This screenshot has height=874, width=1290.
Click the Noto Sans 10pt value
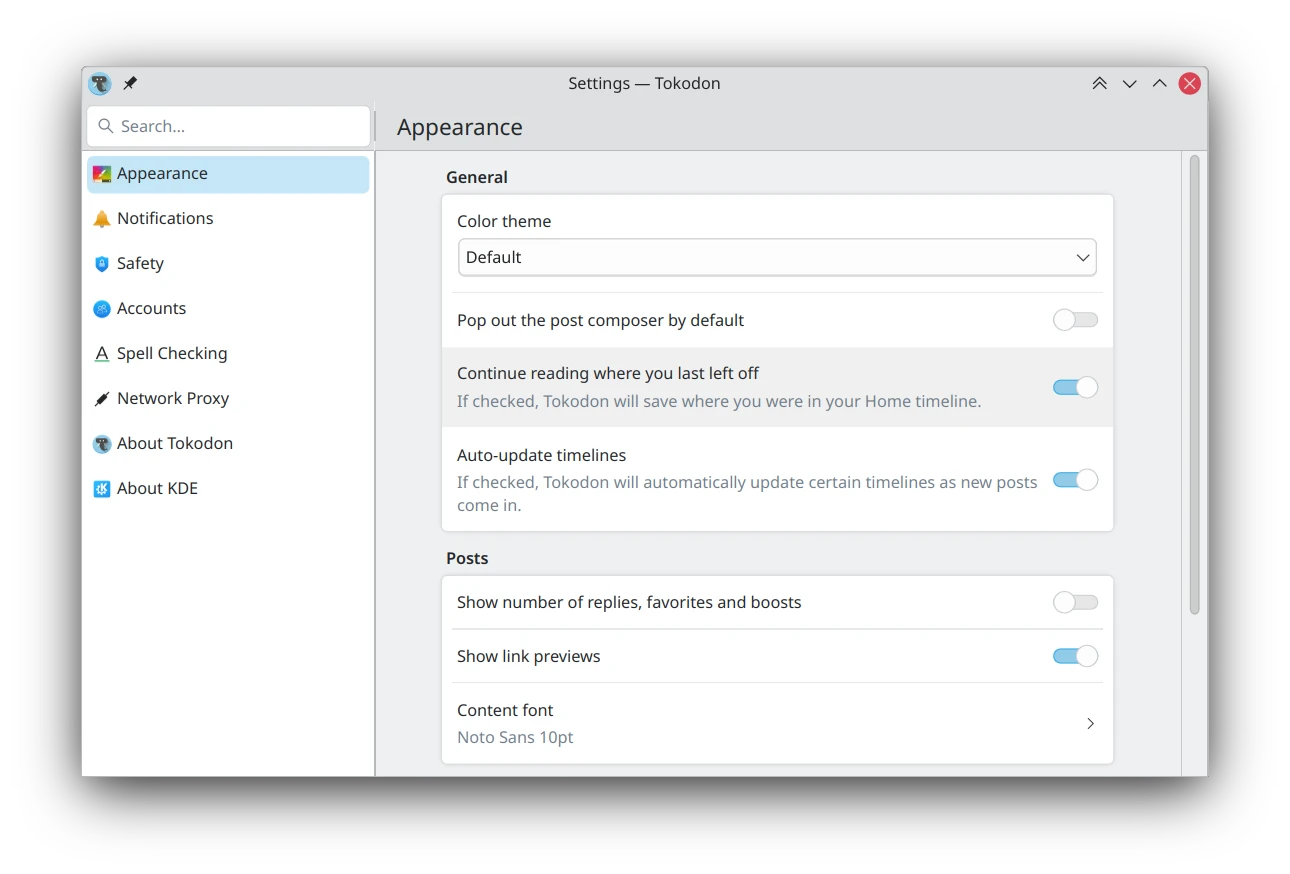tap(515, 737)
